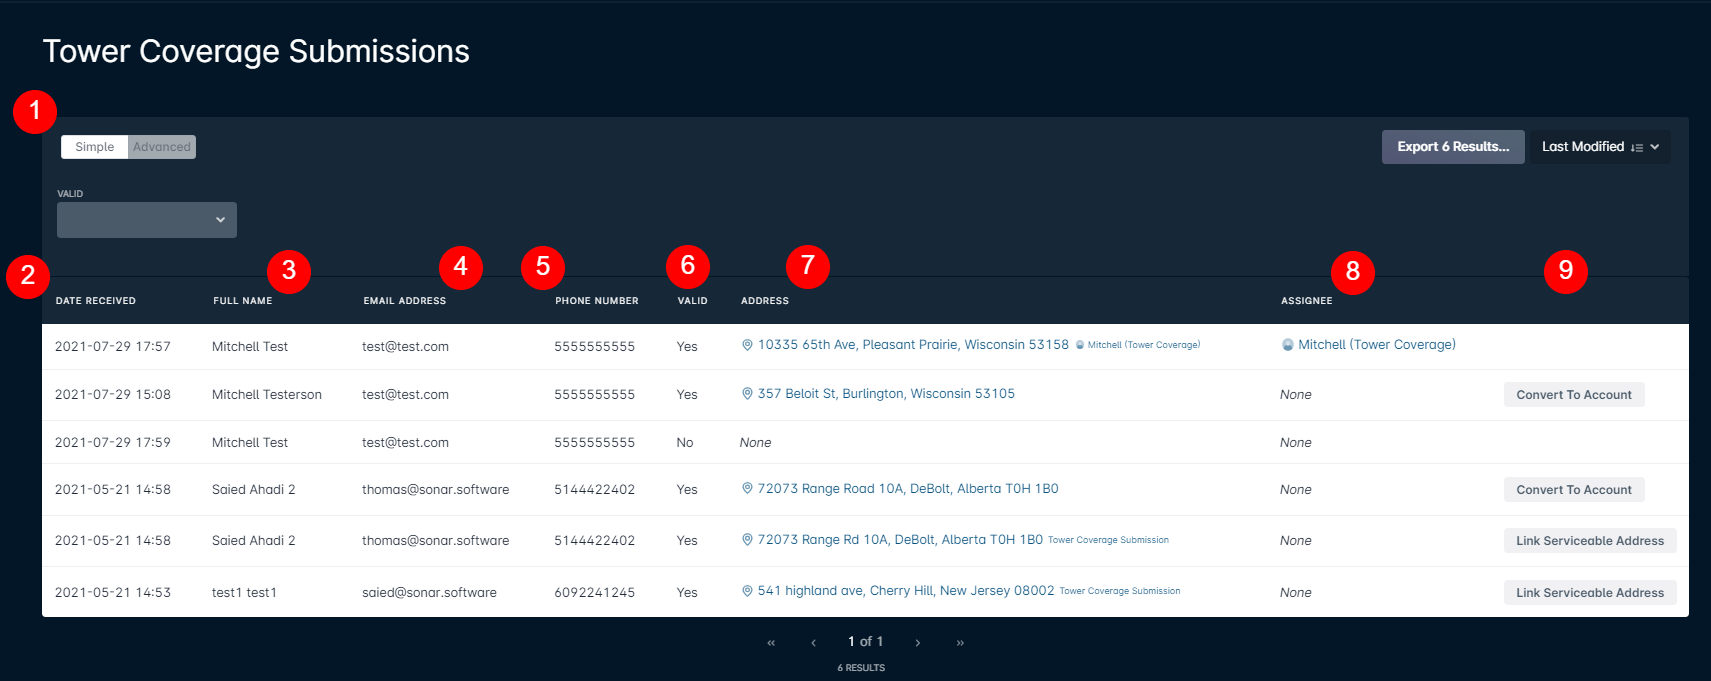The width and height of the screenshot is (1711, 681).
Task: Open address 72073 Range Road 10A link
Action: coord(908,489)
